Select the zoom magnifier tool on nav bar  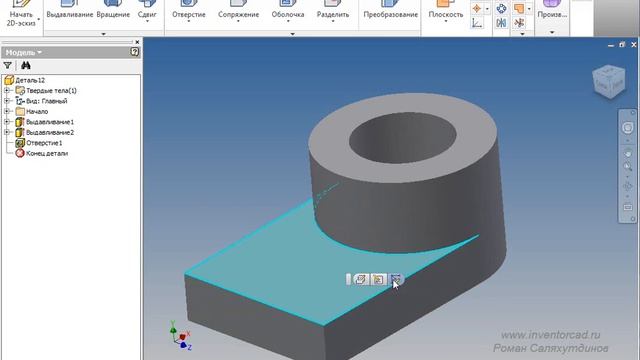627,167
